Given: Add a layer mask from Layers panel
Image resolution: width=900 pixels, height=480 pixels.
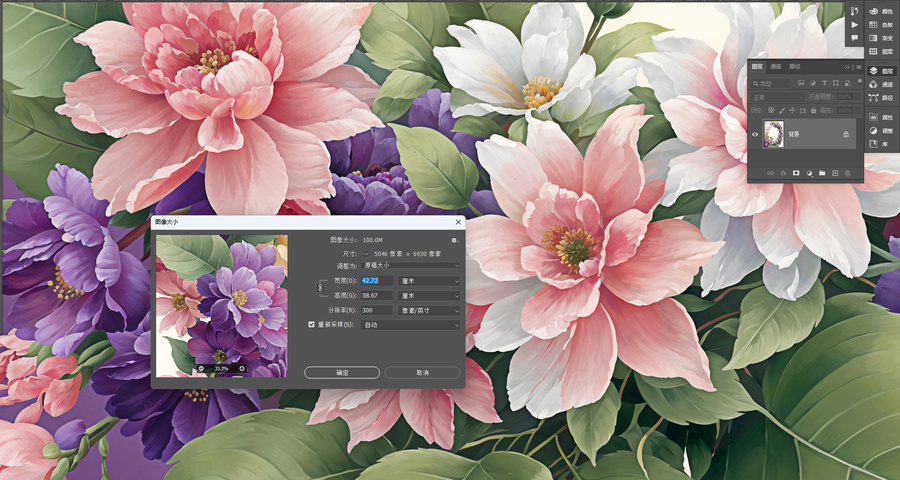Looking at the screenshot, I should (796, 173).
